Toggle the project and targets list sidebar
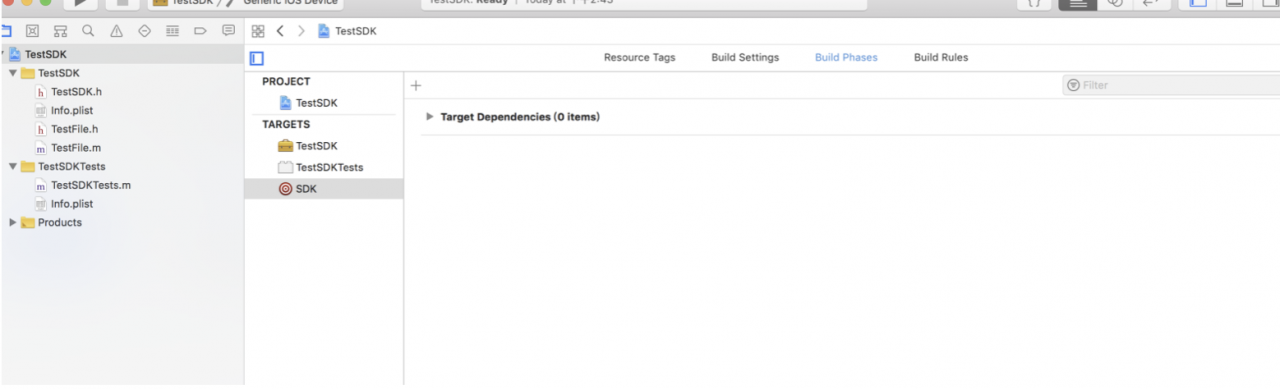Image resolution: width=1280 pixels, height=389 pixels. 257,58
